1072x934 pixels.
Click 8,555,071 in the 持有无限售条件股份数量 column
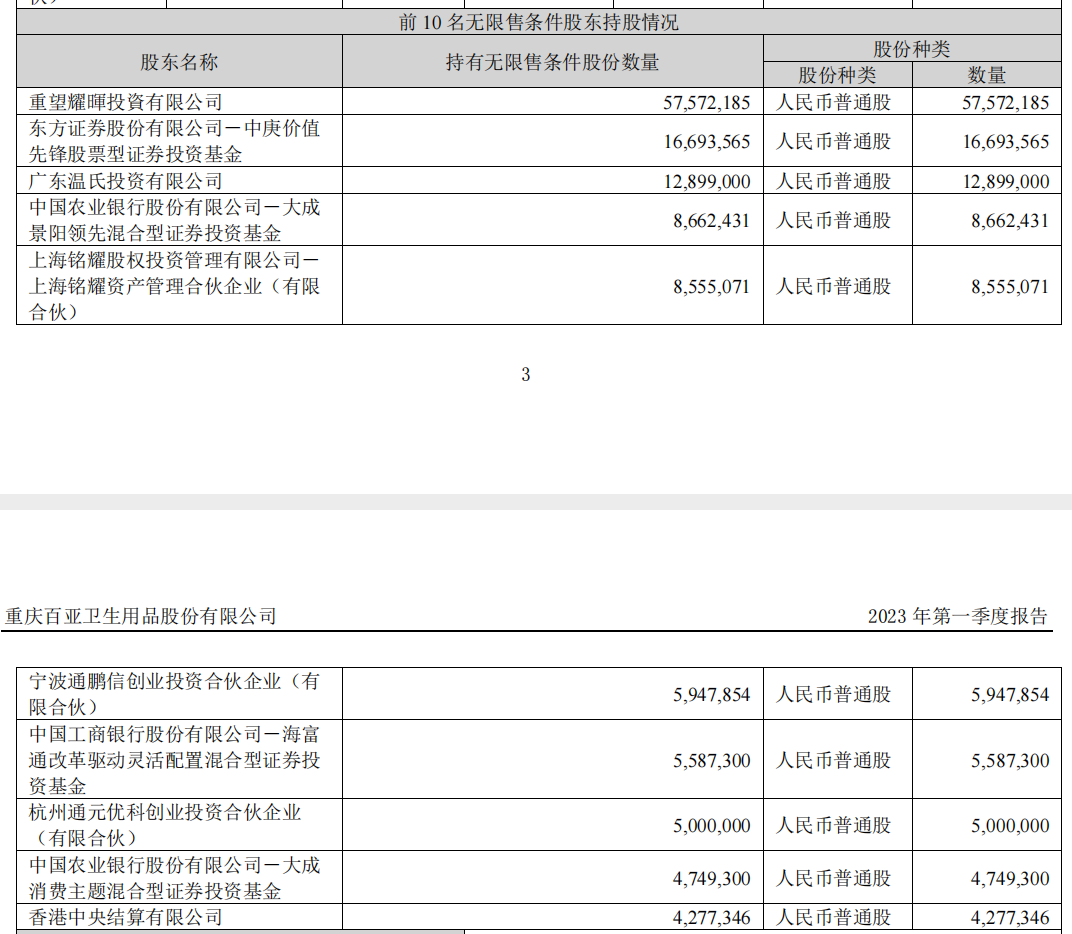pos(711,286)
